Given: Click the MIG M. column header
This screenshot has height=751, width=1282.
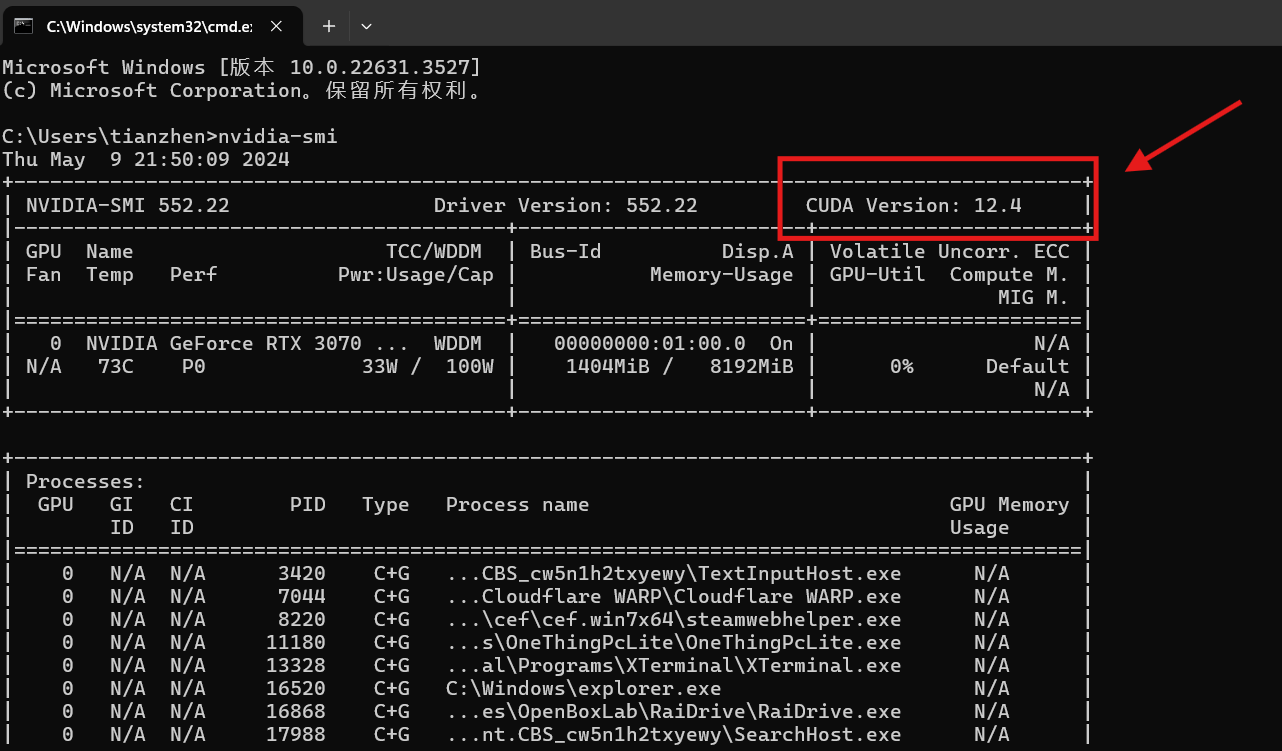Looking at the screenshot, I should click(1034, 298).
